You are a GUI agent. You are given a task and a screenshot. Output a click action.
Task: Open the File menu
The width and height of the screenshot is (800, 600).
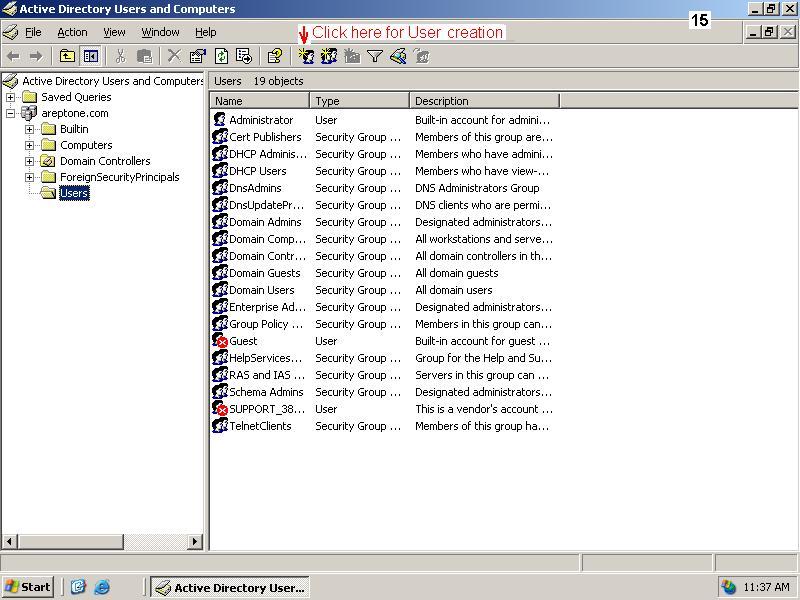pyautogui.click(x=33, y=32)
